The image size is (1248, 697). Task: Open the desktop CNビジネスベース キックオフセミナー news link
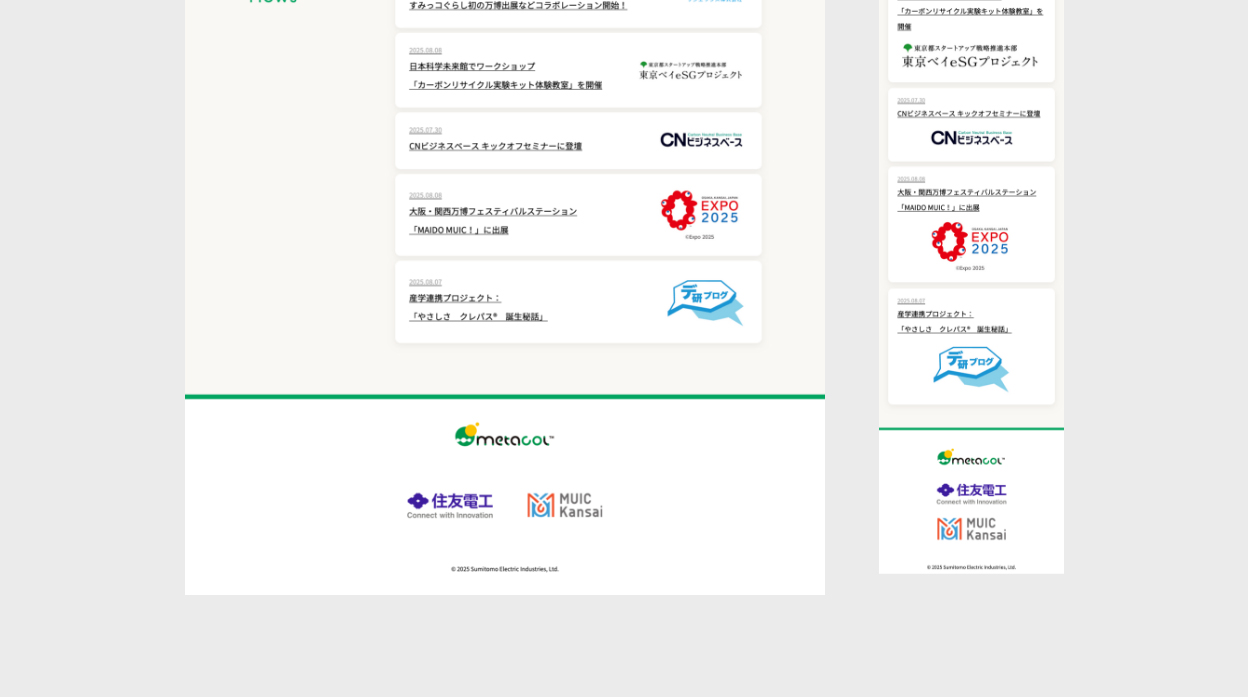point(495,146)
